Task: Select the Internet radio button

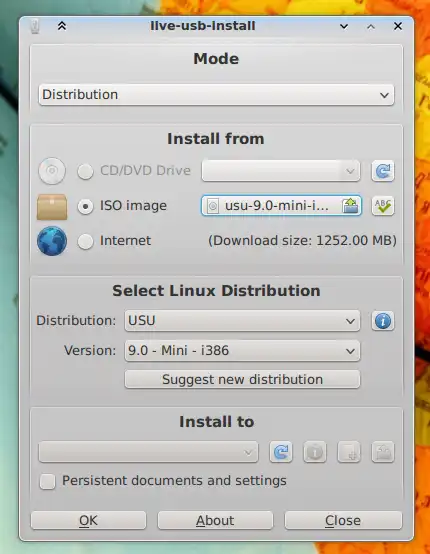Action: pos(86,241)
